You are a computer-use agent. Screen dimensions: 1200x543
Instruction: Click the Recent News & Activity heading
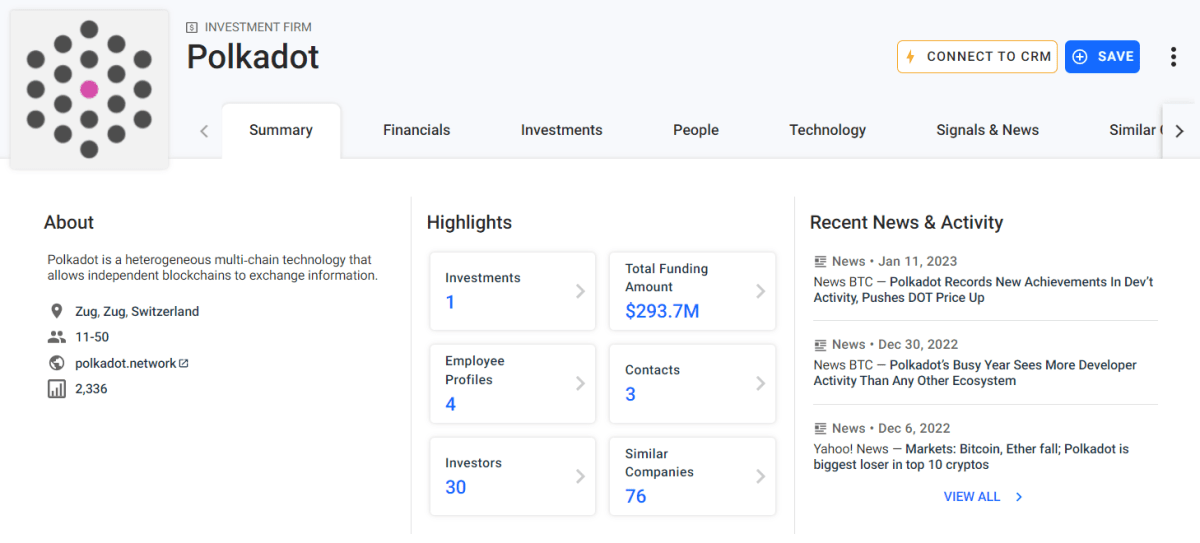(x=906, y=222)
